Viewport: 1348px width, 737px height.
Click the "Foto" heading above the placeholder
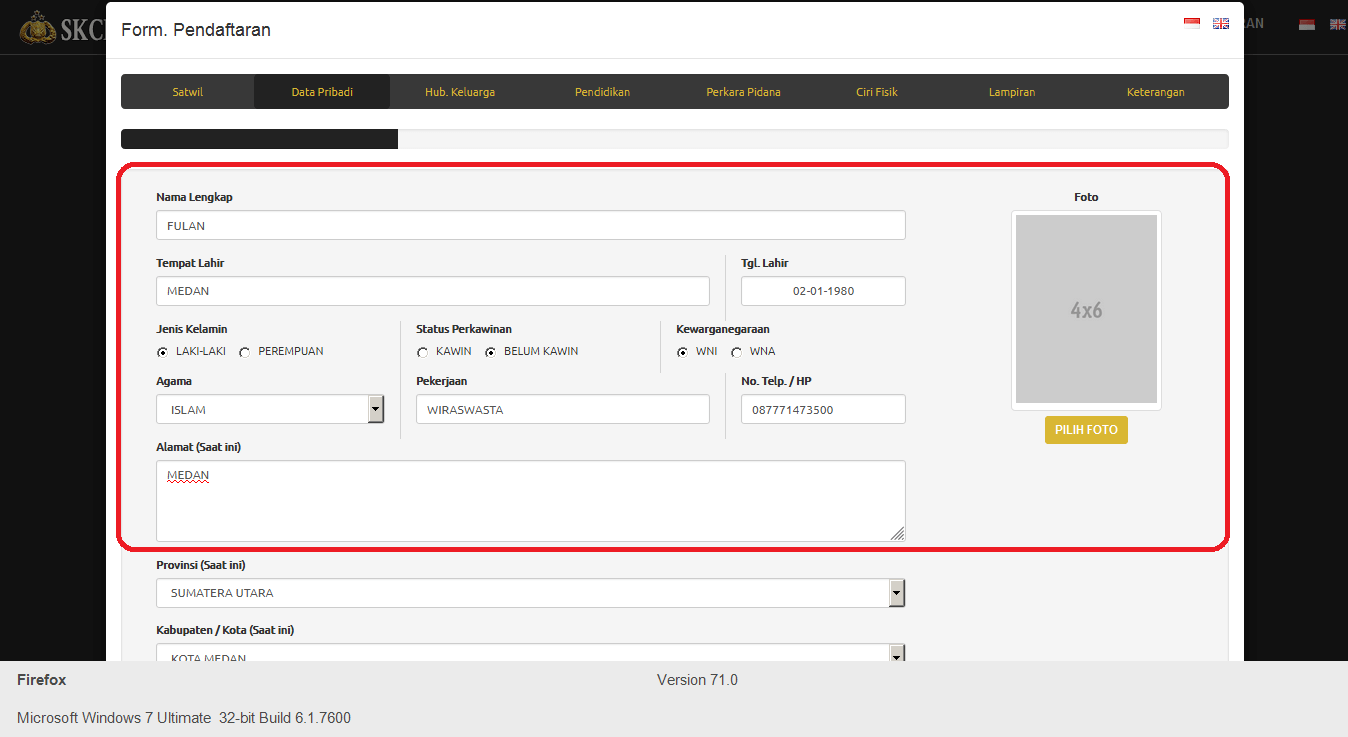[x=1086, y=197]
